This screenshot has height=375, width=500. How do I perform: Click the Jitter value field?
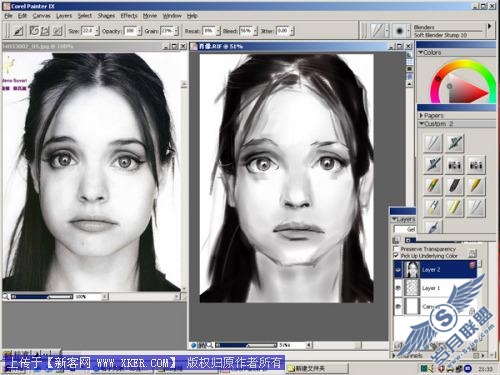tap(283, 31)
